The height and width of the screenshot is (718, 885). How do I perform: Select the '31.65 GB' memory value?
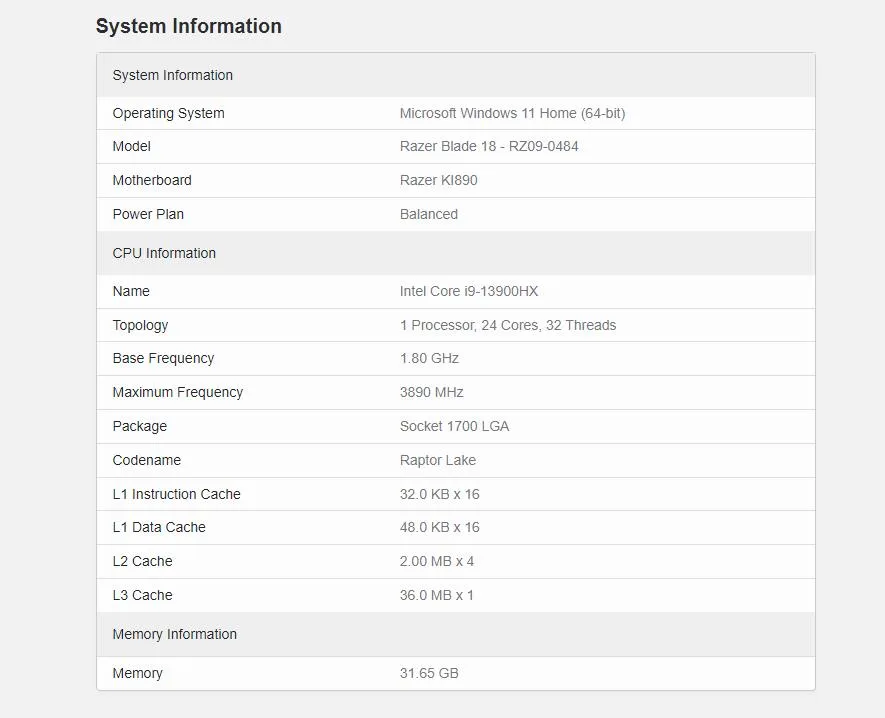429,673
